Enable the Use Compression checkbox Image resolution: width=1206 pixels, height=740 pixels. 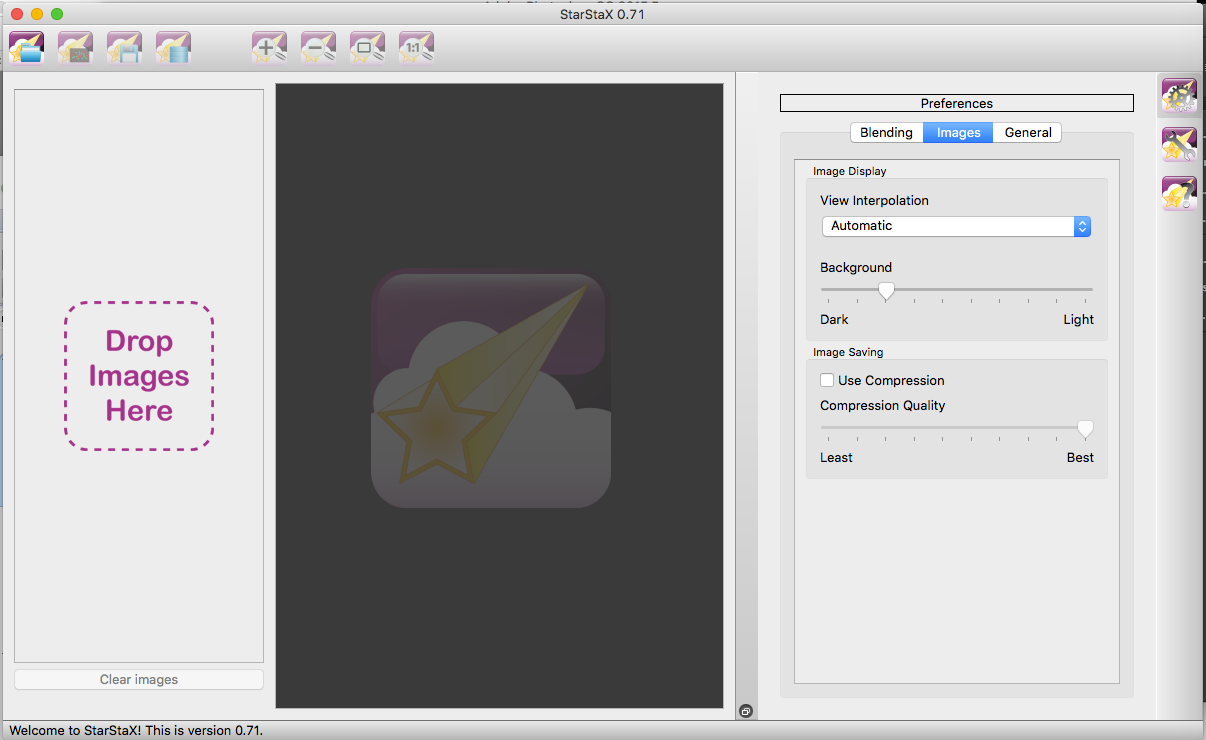(827, 380)
